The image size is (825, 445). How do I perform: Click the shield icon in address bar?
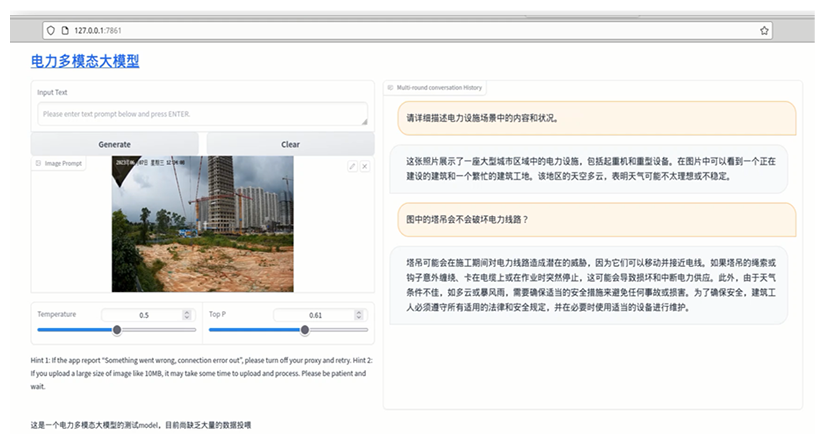(50, 30)
